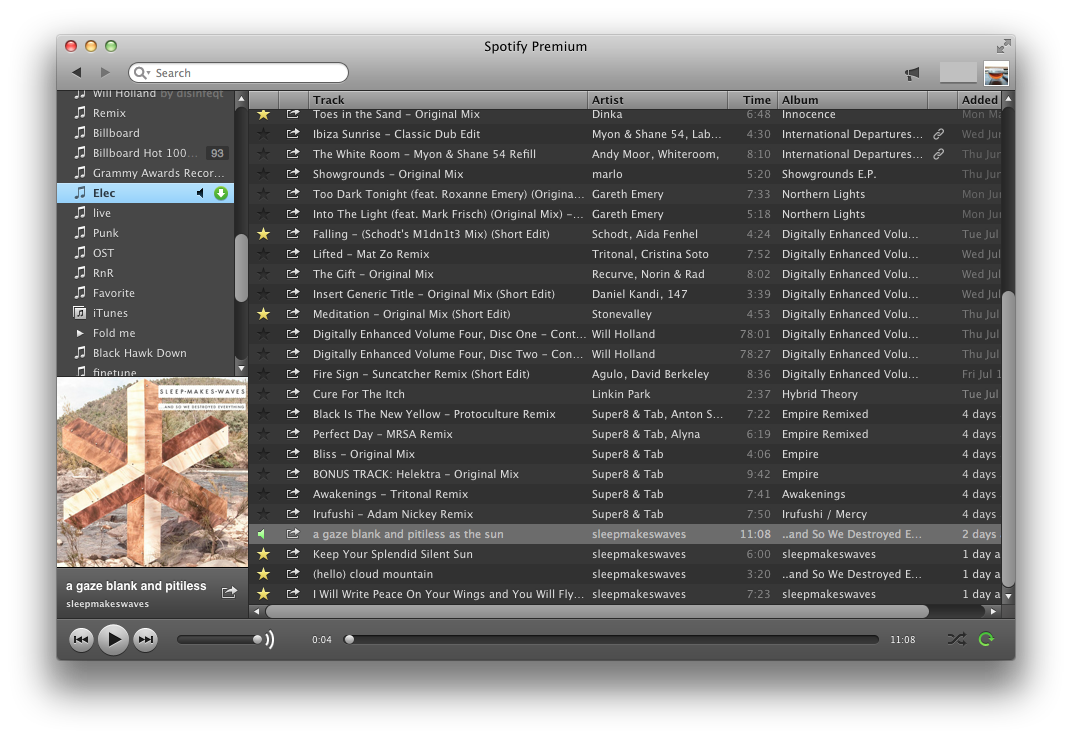Unstar Toes in the Sand track
The width and height of the screenshot is (1072, 739).
click(x=263, y=114)
